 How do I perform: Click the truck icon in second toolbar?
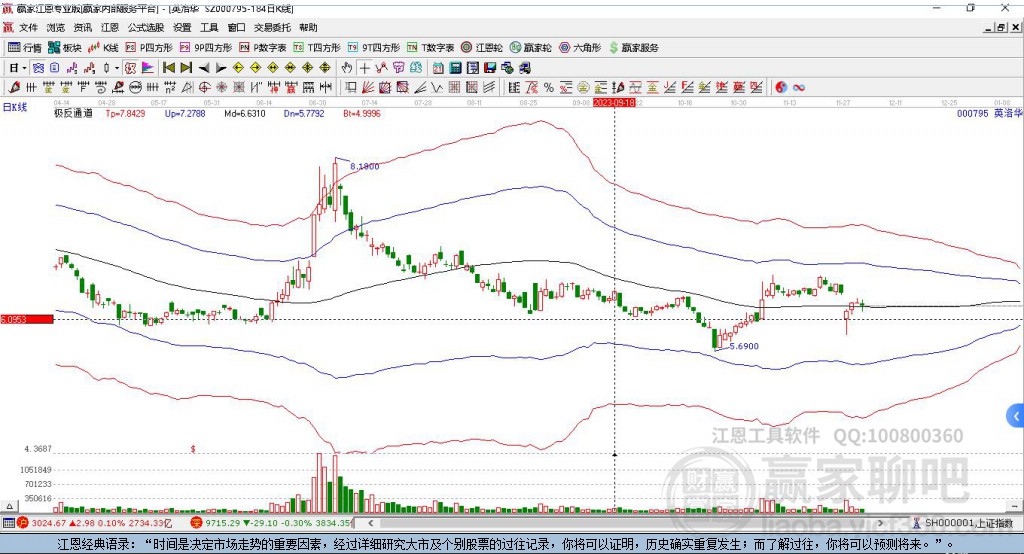coord(526,68)
